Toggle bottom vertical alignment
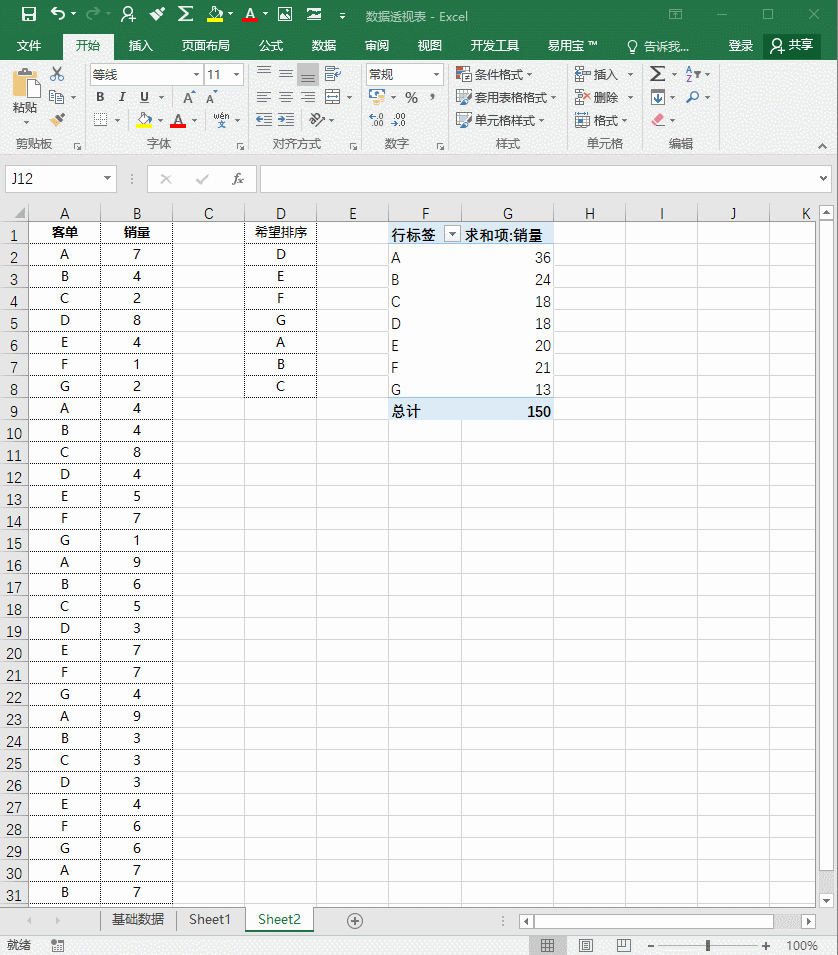Screen dimensions: 838x955 [x=308, y=74]
